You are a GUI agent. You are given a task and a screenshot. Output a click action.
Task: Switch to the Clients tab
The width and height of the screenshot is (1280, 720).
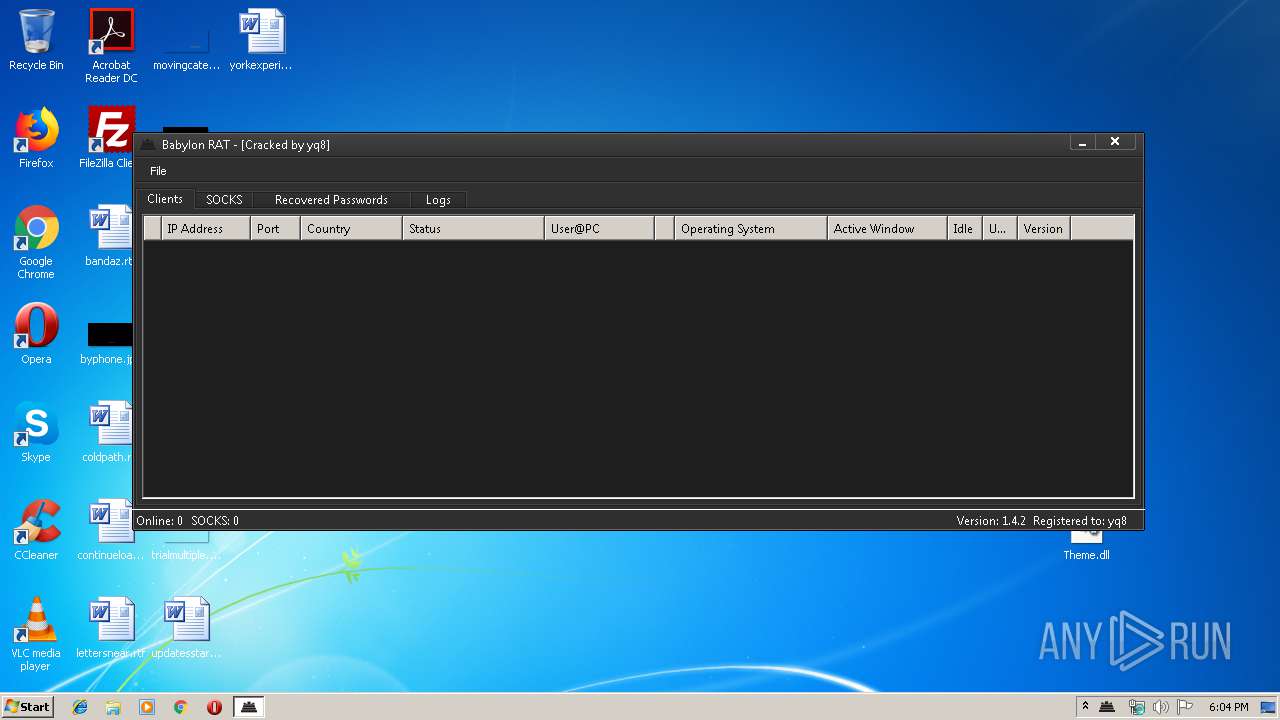tap(165, 199)
